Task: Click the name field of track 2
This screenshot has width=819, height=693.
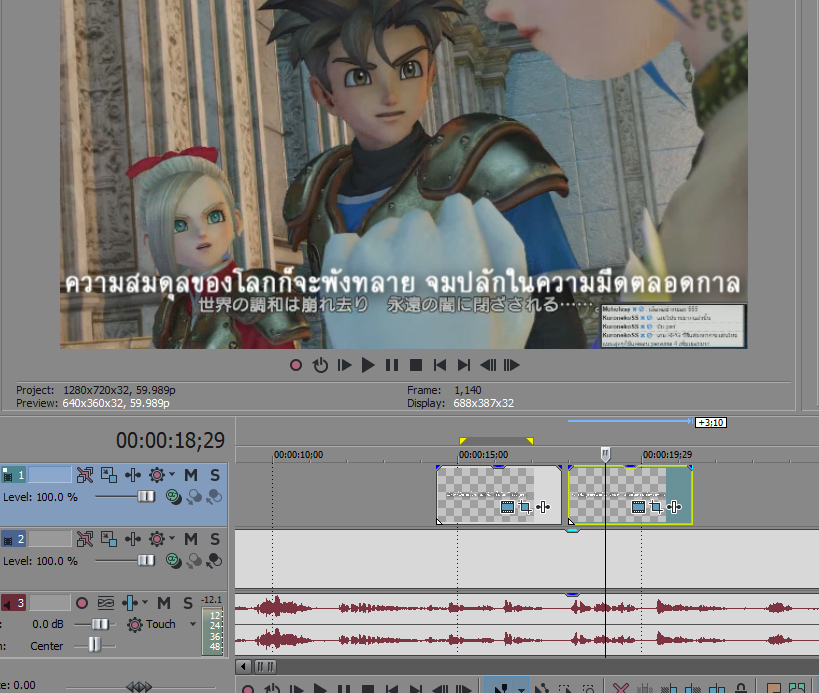Action: [50, 538]
